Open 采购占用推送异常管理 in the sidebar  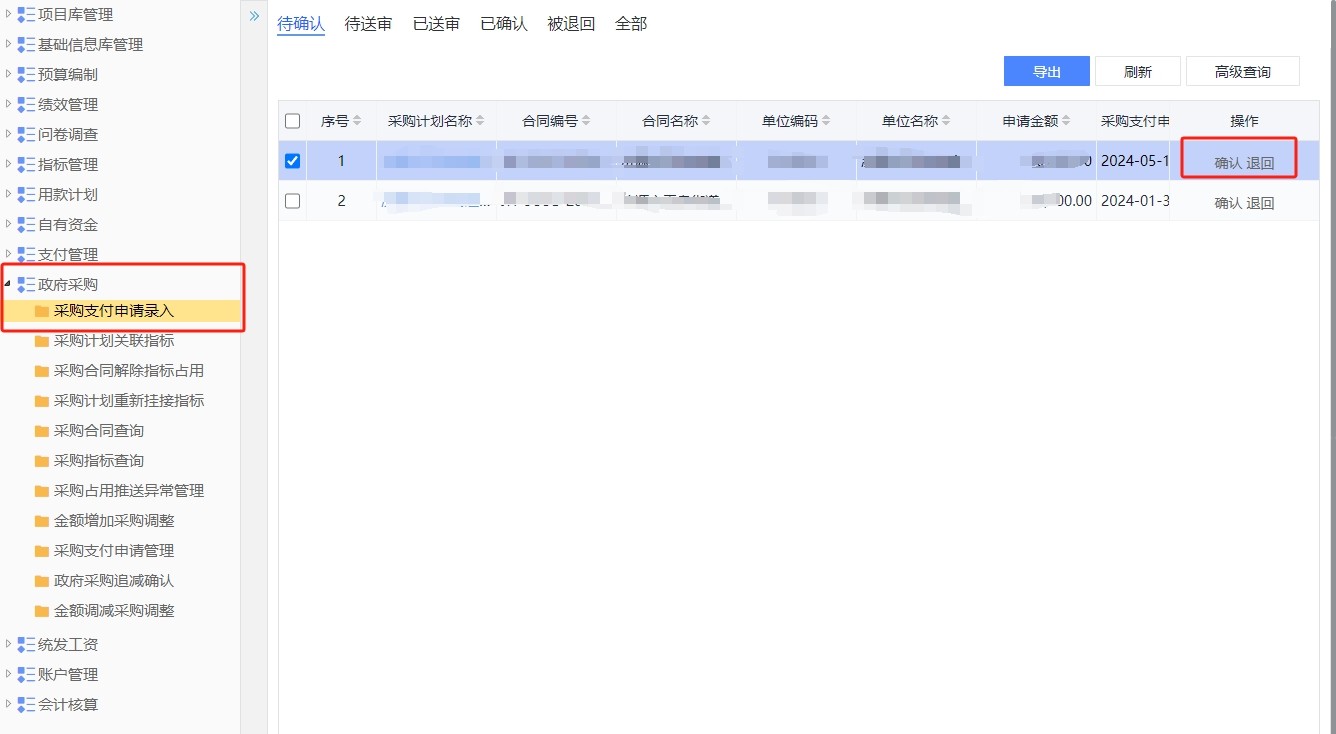[129, 491]
